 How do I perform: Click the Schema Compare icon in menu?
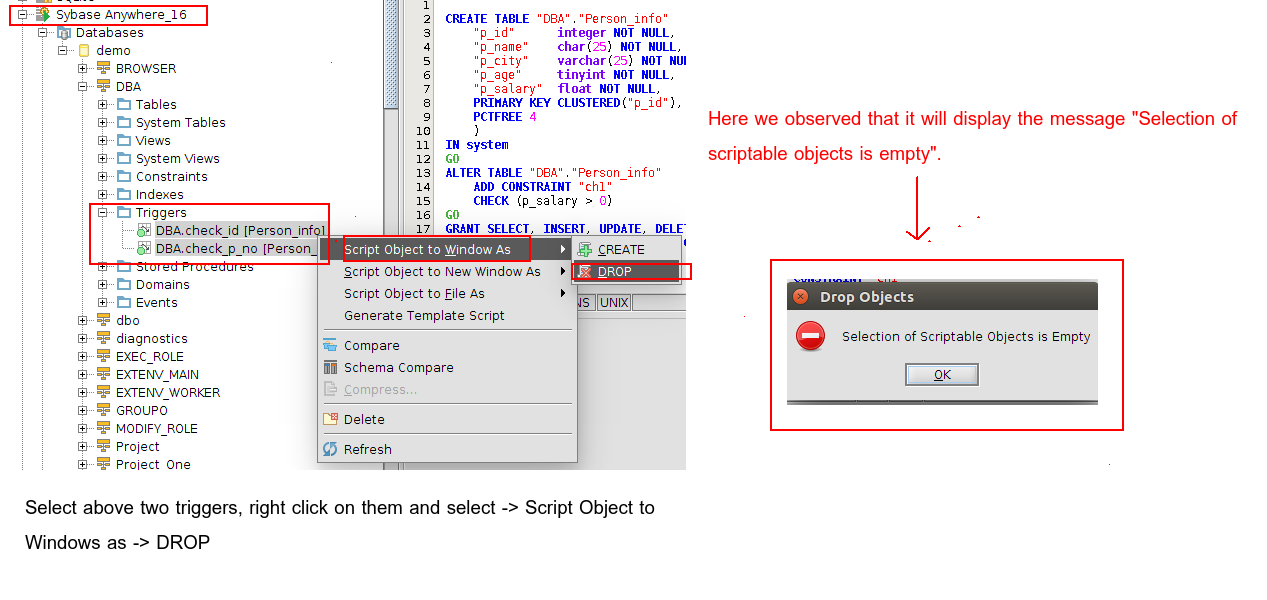tap(330, 368)
